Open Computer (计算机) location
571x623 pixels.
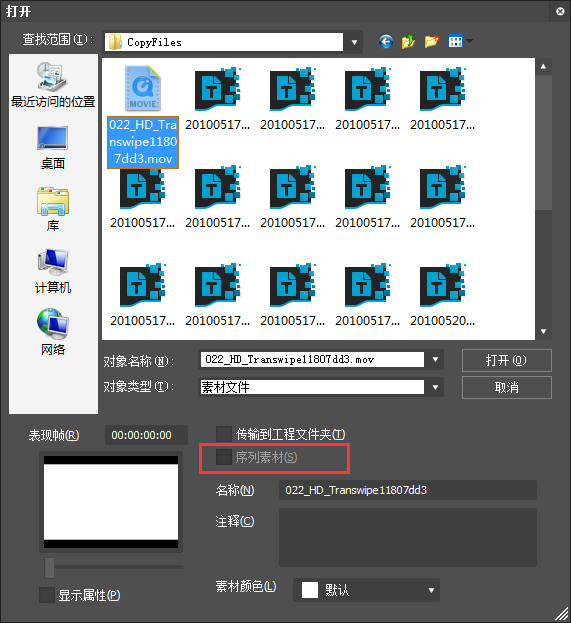click(53, 271)
